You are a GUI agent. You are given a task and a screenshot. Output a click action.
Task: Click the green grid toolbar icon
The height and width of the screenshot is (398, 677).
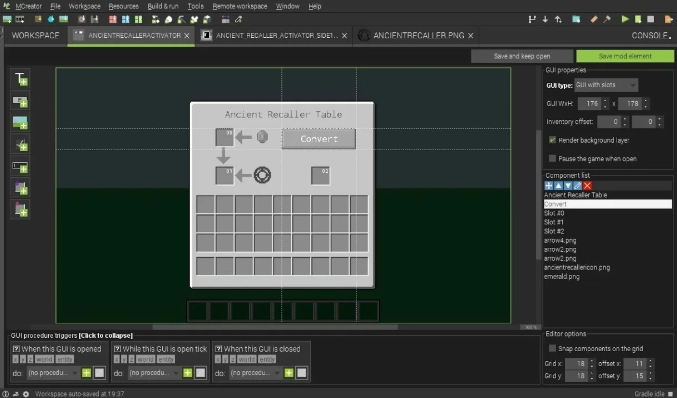coord(138,19)
